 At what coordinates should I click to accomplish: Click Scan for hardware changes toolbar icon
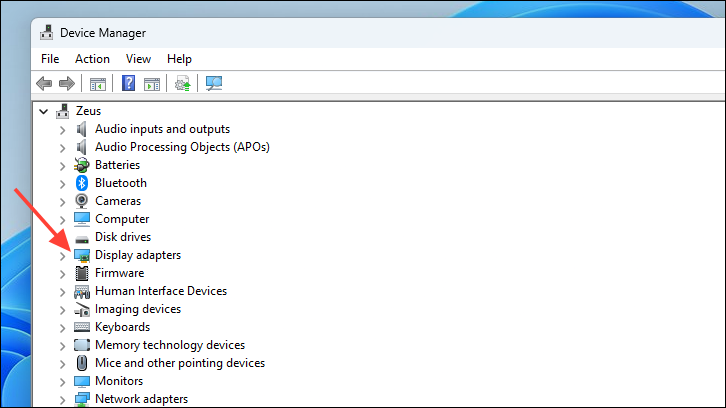214,83
